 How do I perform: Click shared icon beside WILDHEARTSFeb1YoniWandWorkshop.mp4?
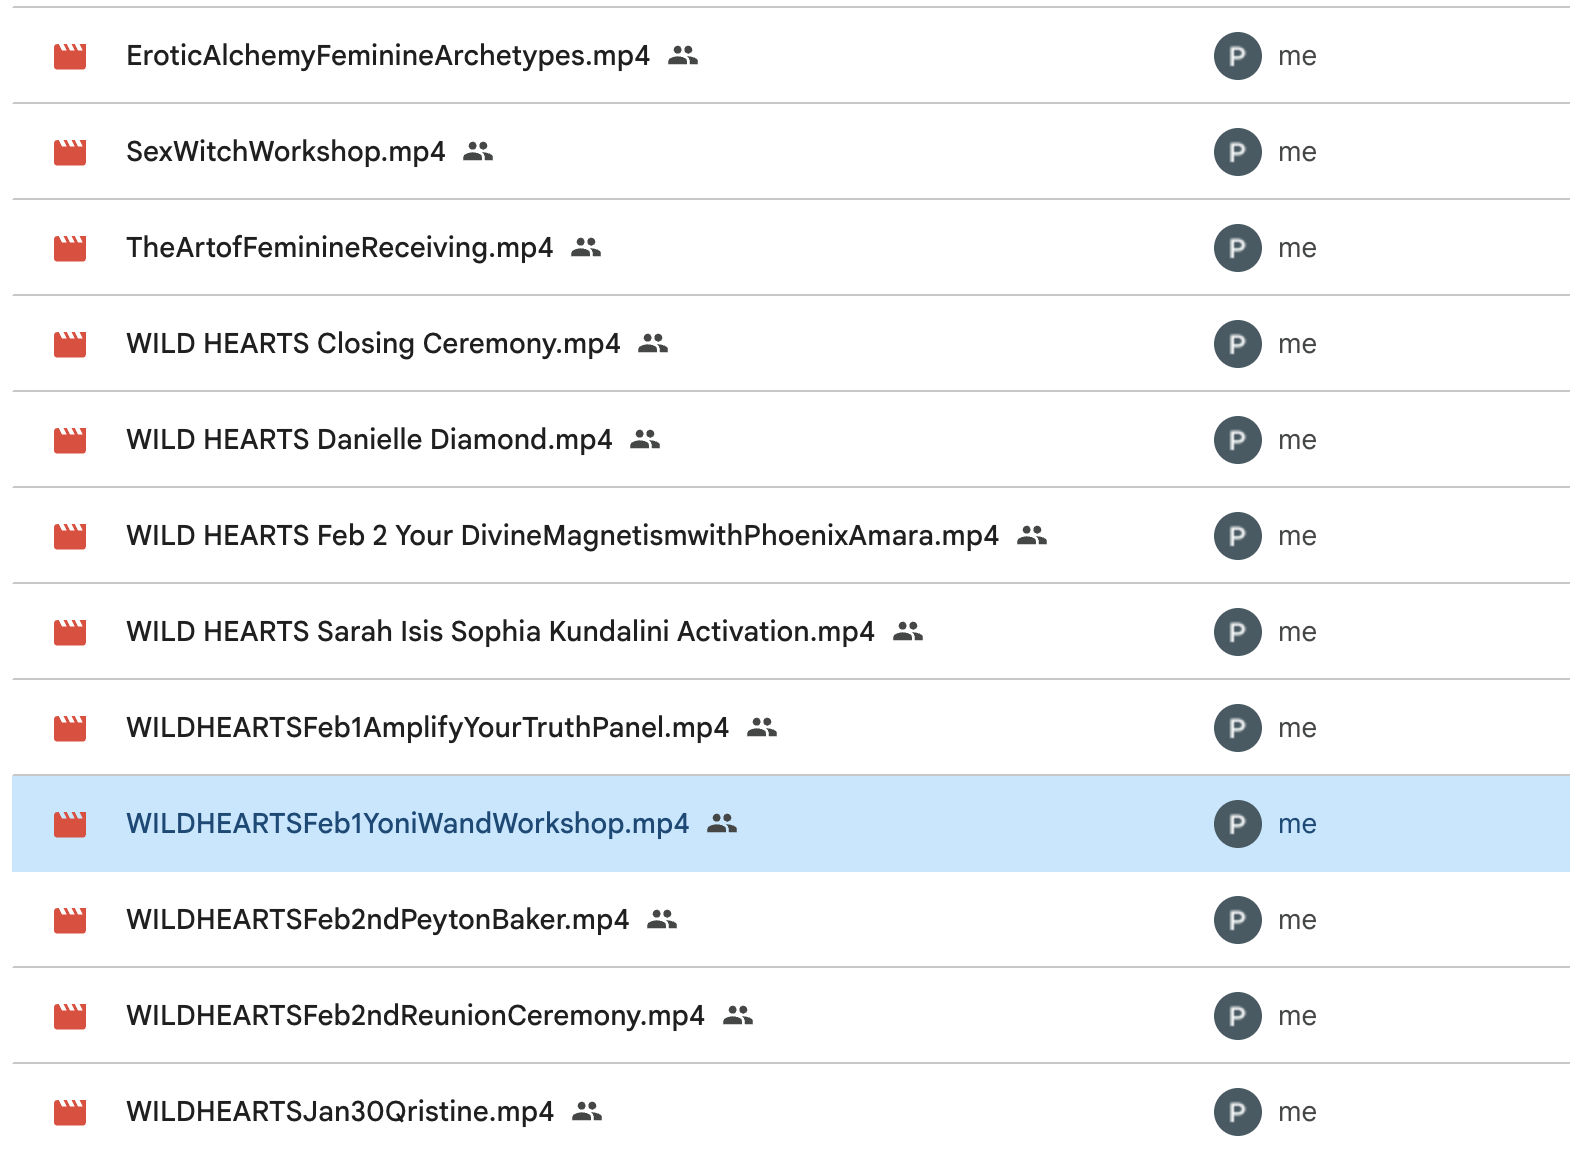(722, 824)
